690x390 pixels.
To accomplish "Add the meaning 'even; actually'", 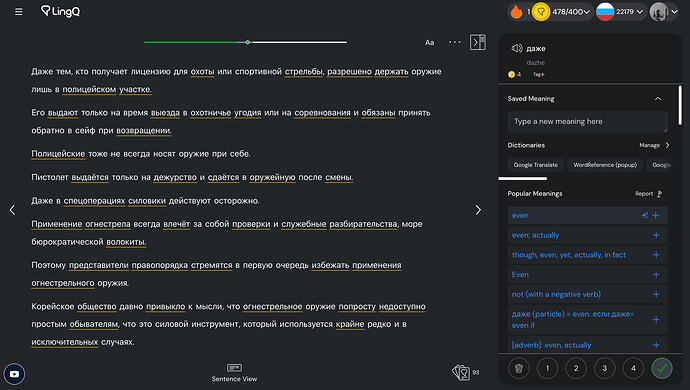I will tap(656, 235).
